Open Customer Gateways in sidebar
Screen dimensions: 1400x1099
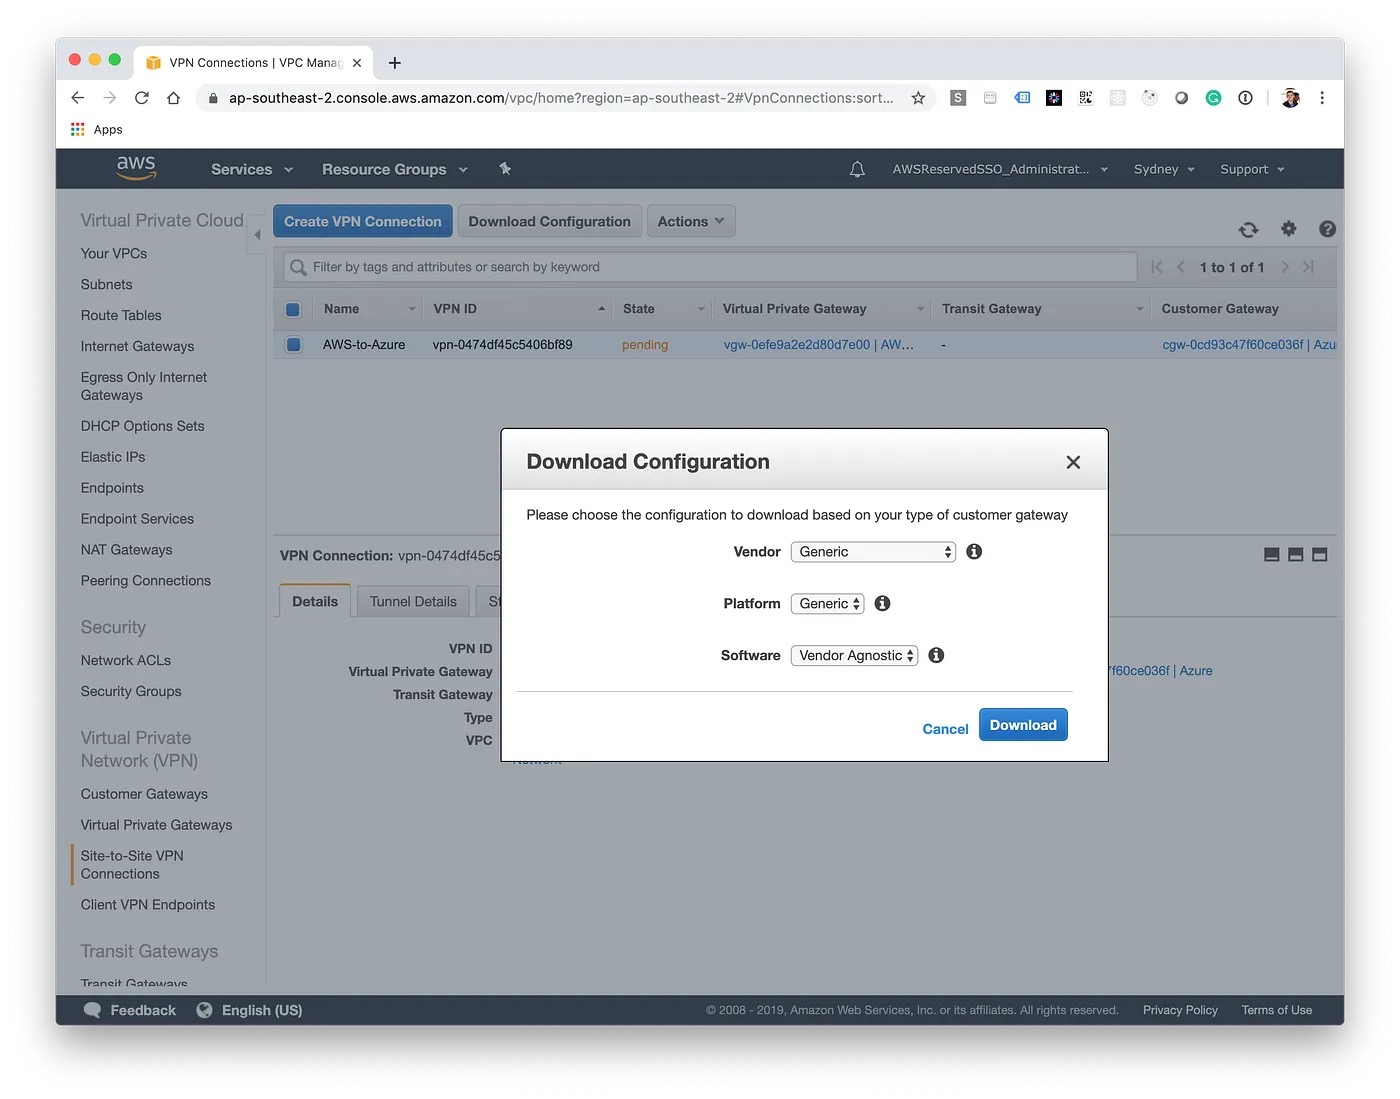[144, 794]
